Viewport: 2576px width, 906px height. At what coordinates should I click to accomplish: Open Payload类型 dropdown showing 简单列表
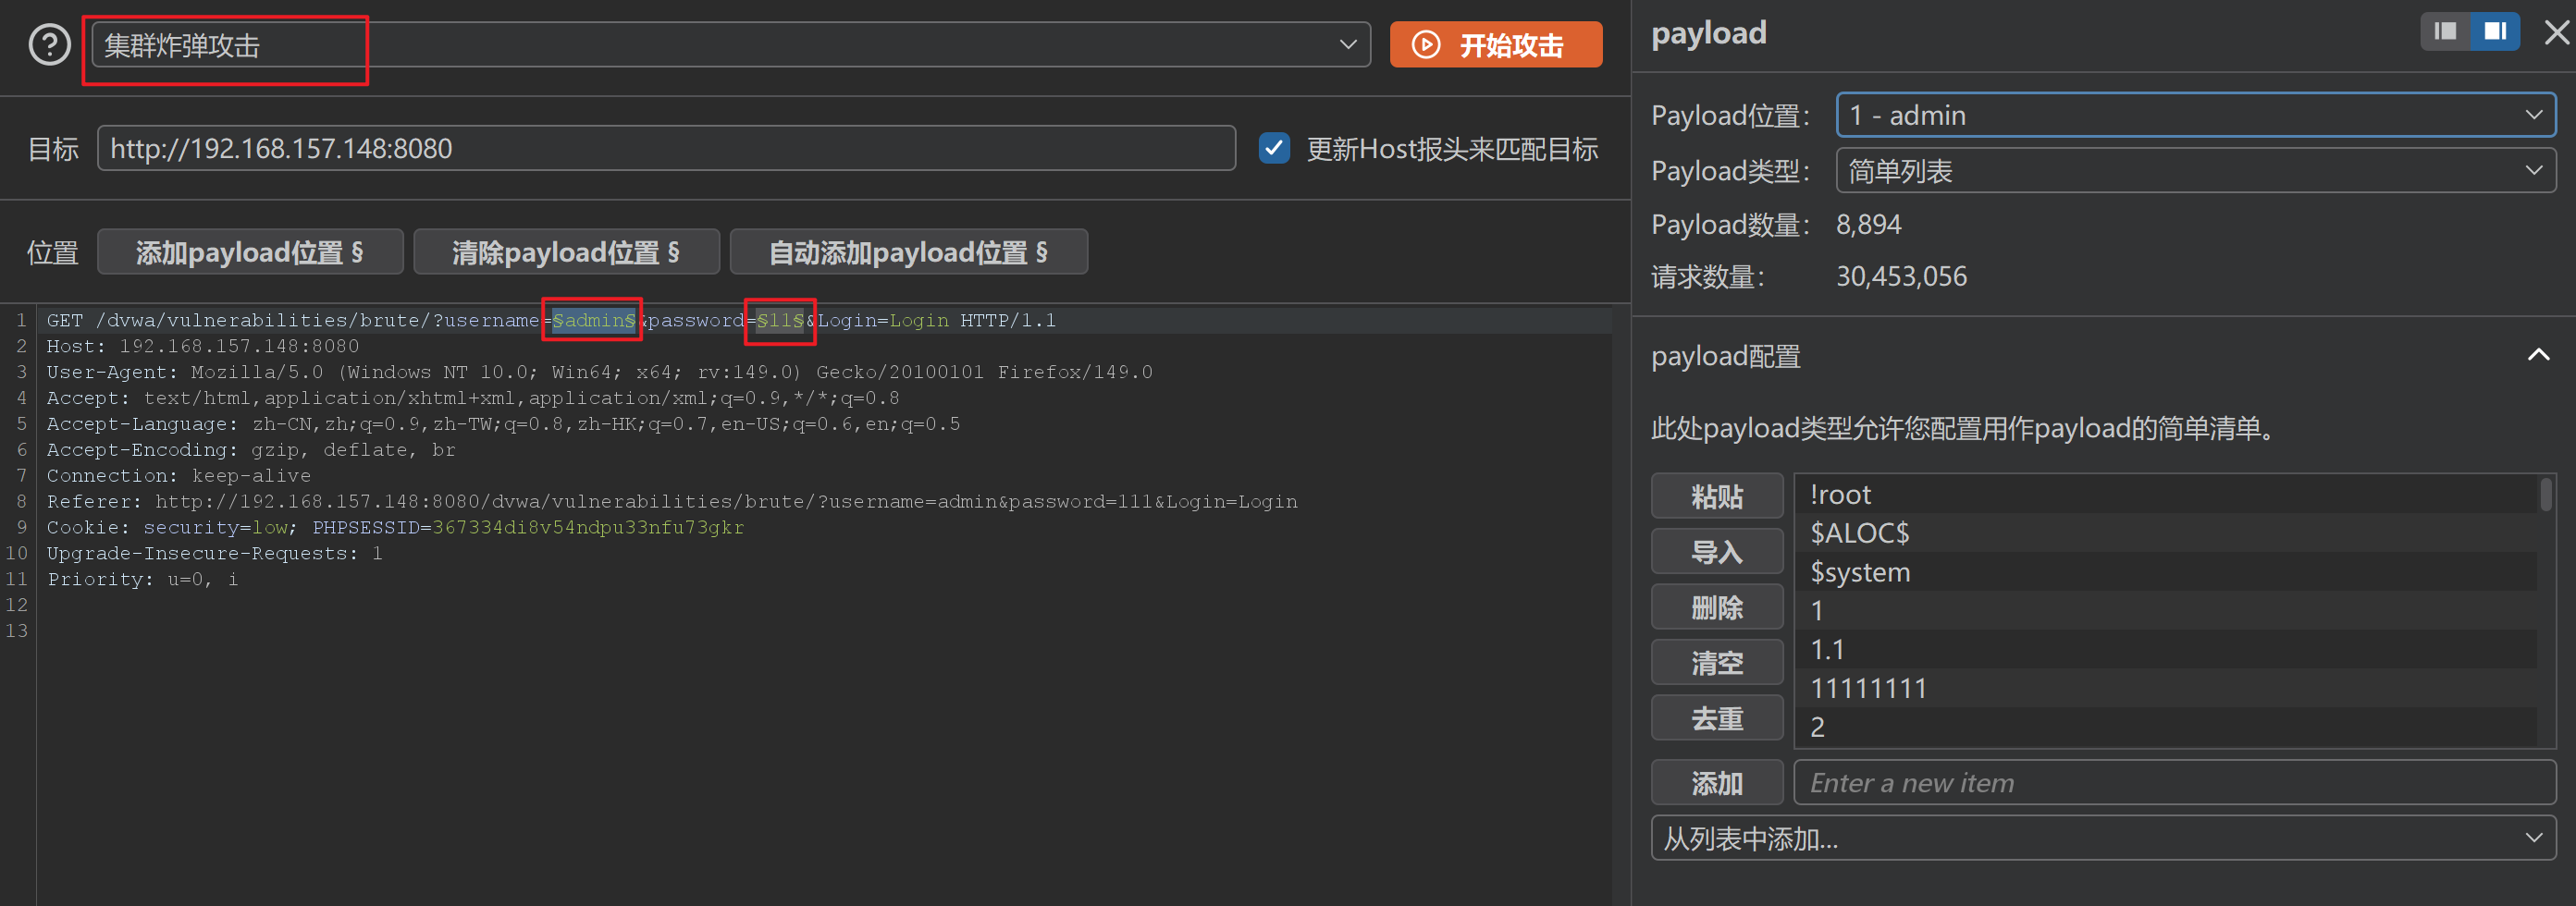pyautogui.click(x=2195, y=171)
